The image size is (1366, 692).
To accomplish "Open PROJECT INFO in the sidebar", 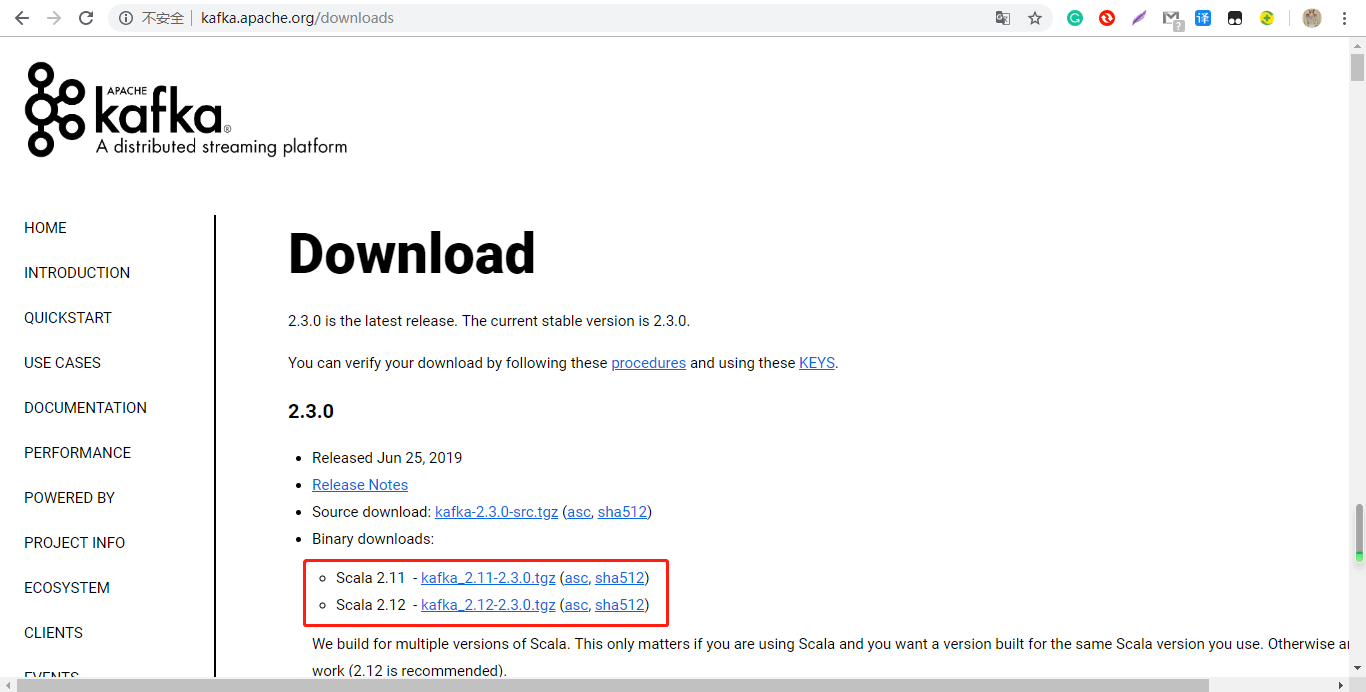I will (x=74, y=543).
